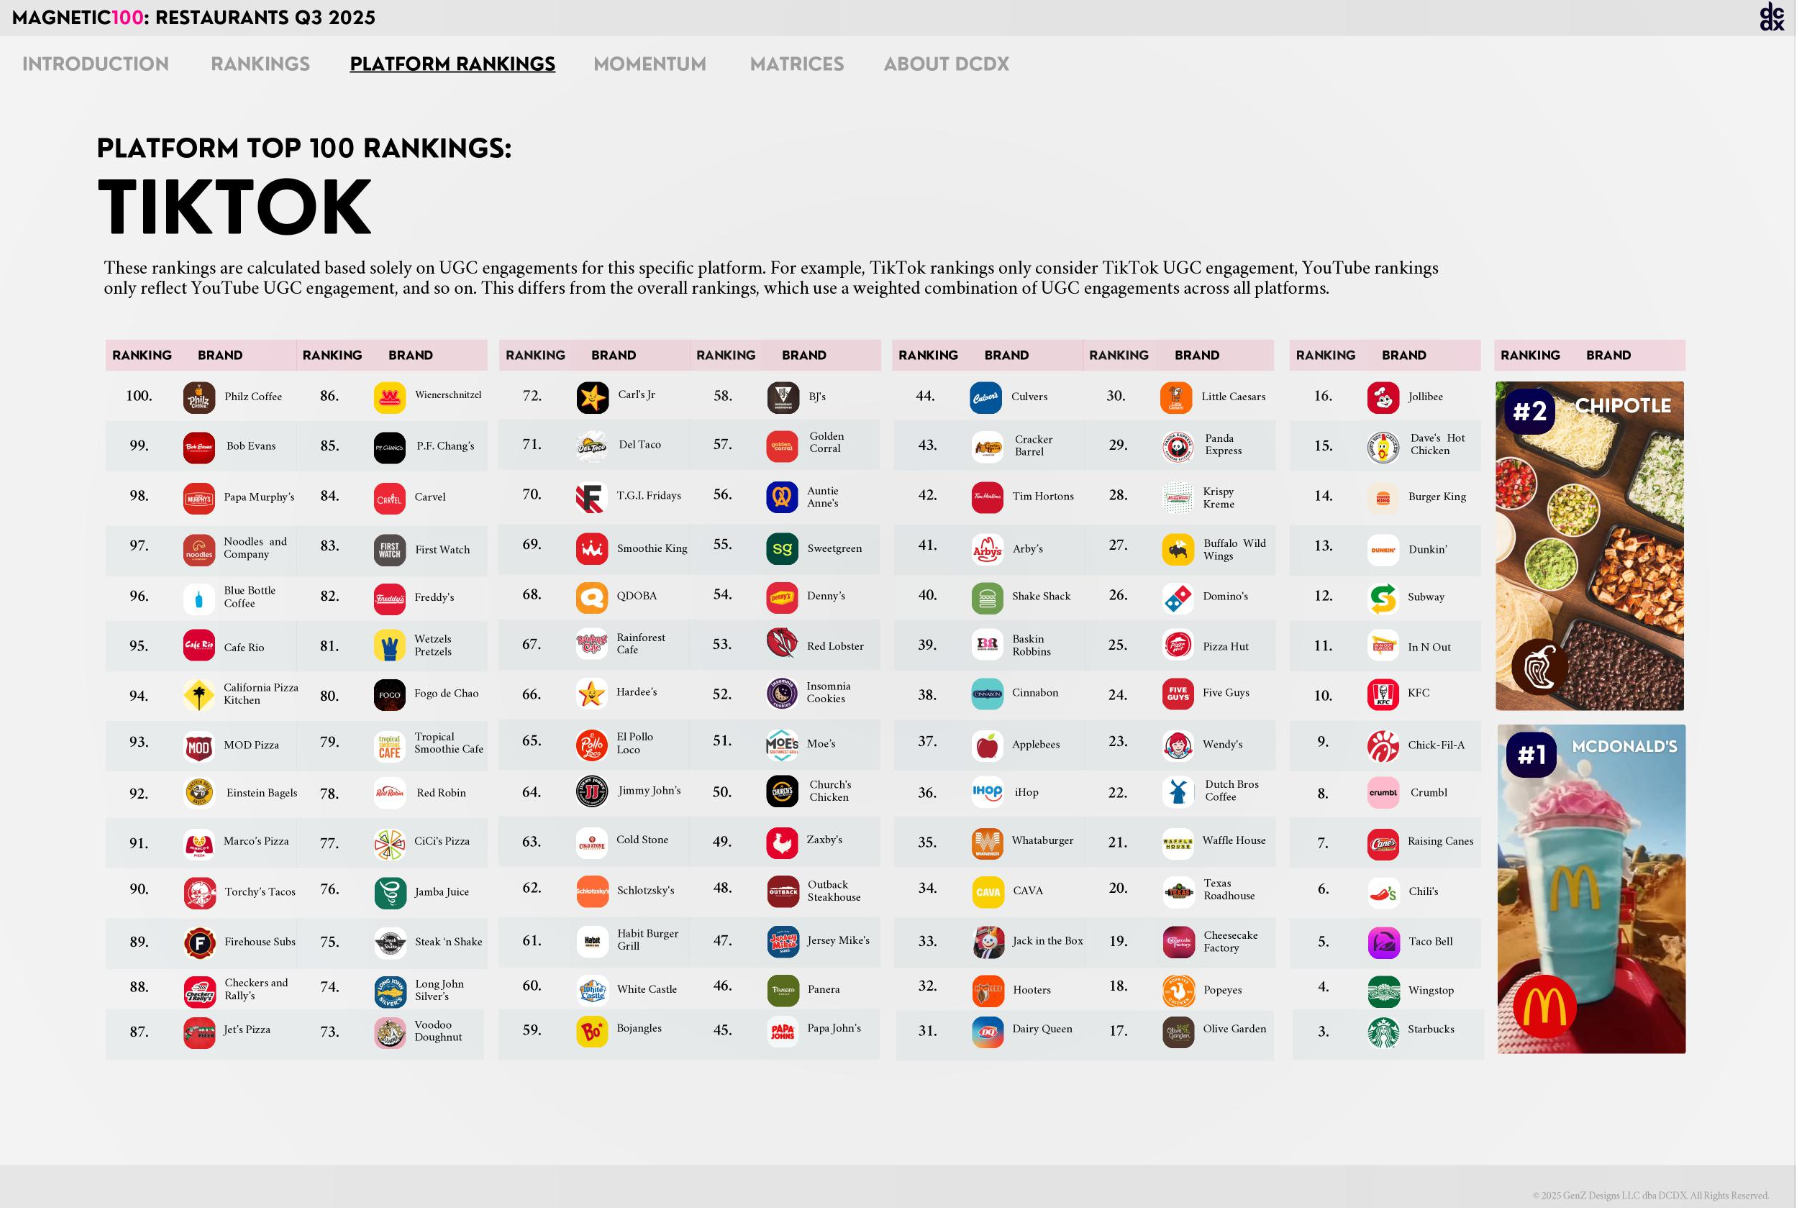Click the Long John Silver's label

tap(439, 990)
